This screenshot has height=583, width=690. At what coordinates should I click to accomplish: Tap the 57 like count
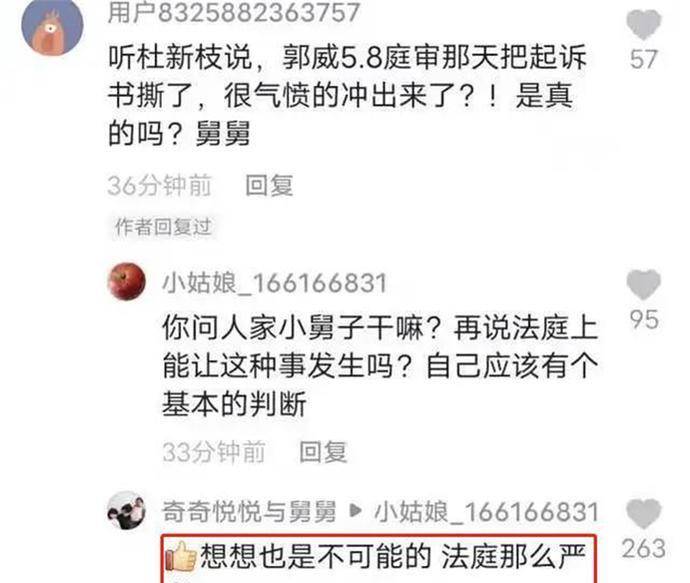pos(643,59)
